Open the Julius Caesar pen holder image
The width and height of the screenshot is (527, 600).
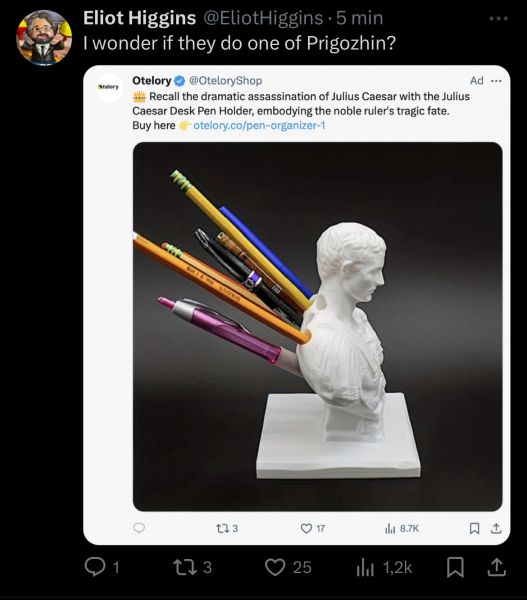[x=317, y=326]
